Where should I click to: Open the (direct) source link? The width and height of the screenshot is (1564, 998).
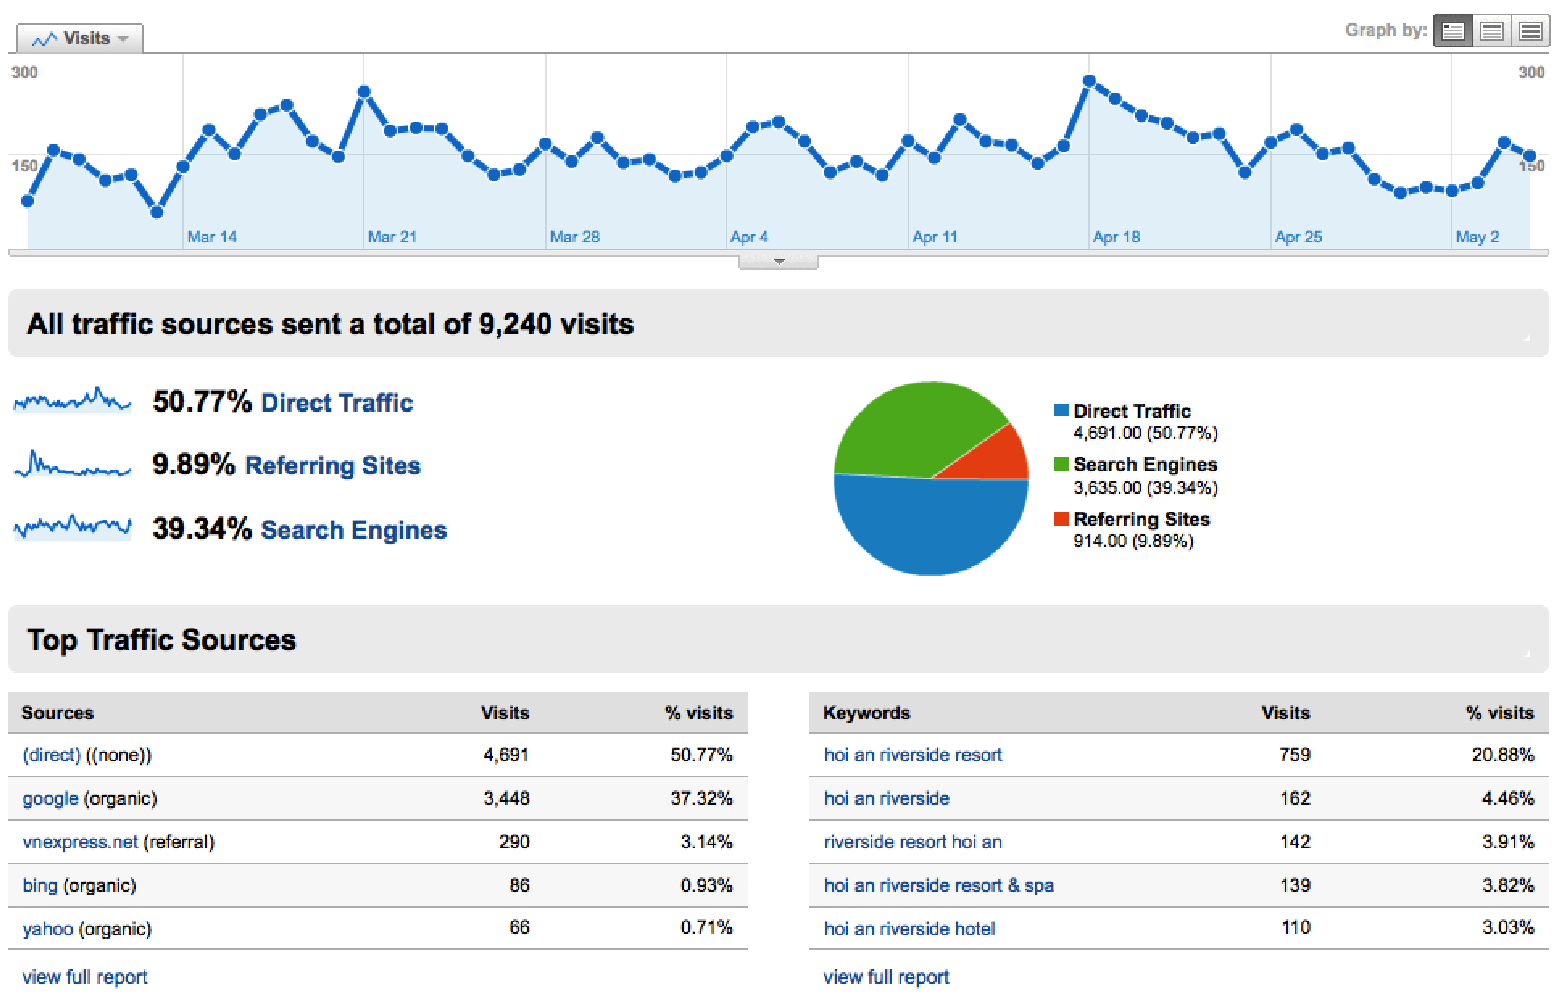click(x=51, y=755)
